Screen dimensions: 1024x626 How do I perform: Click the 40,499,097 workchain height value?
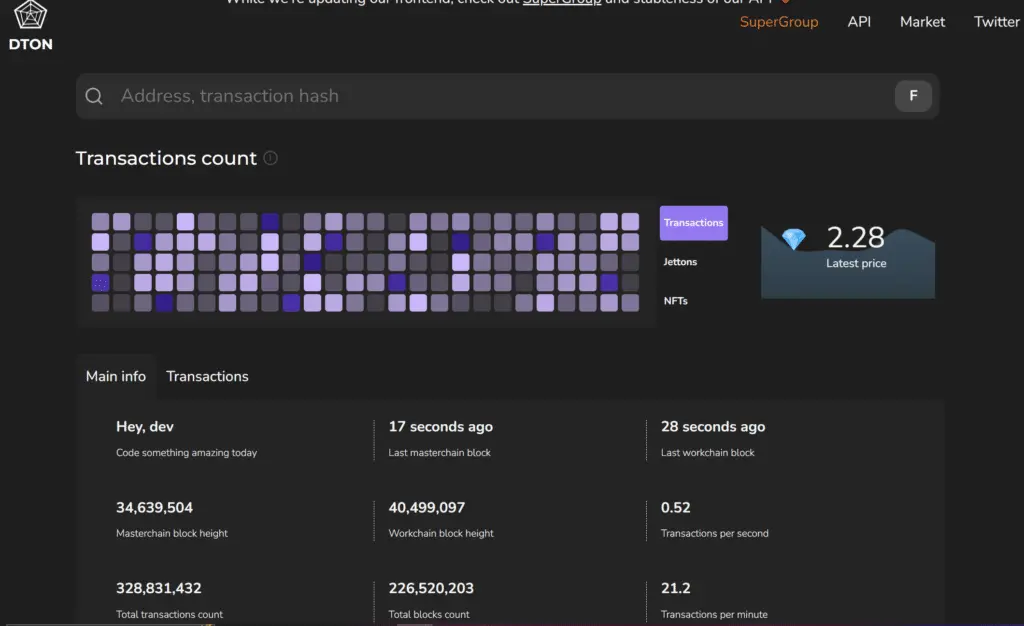coord(426,508)
